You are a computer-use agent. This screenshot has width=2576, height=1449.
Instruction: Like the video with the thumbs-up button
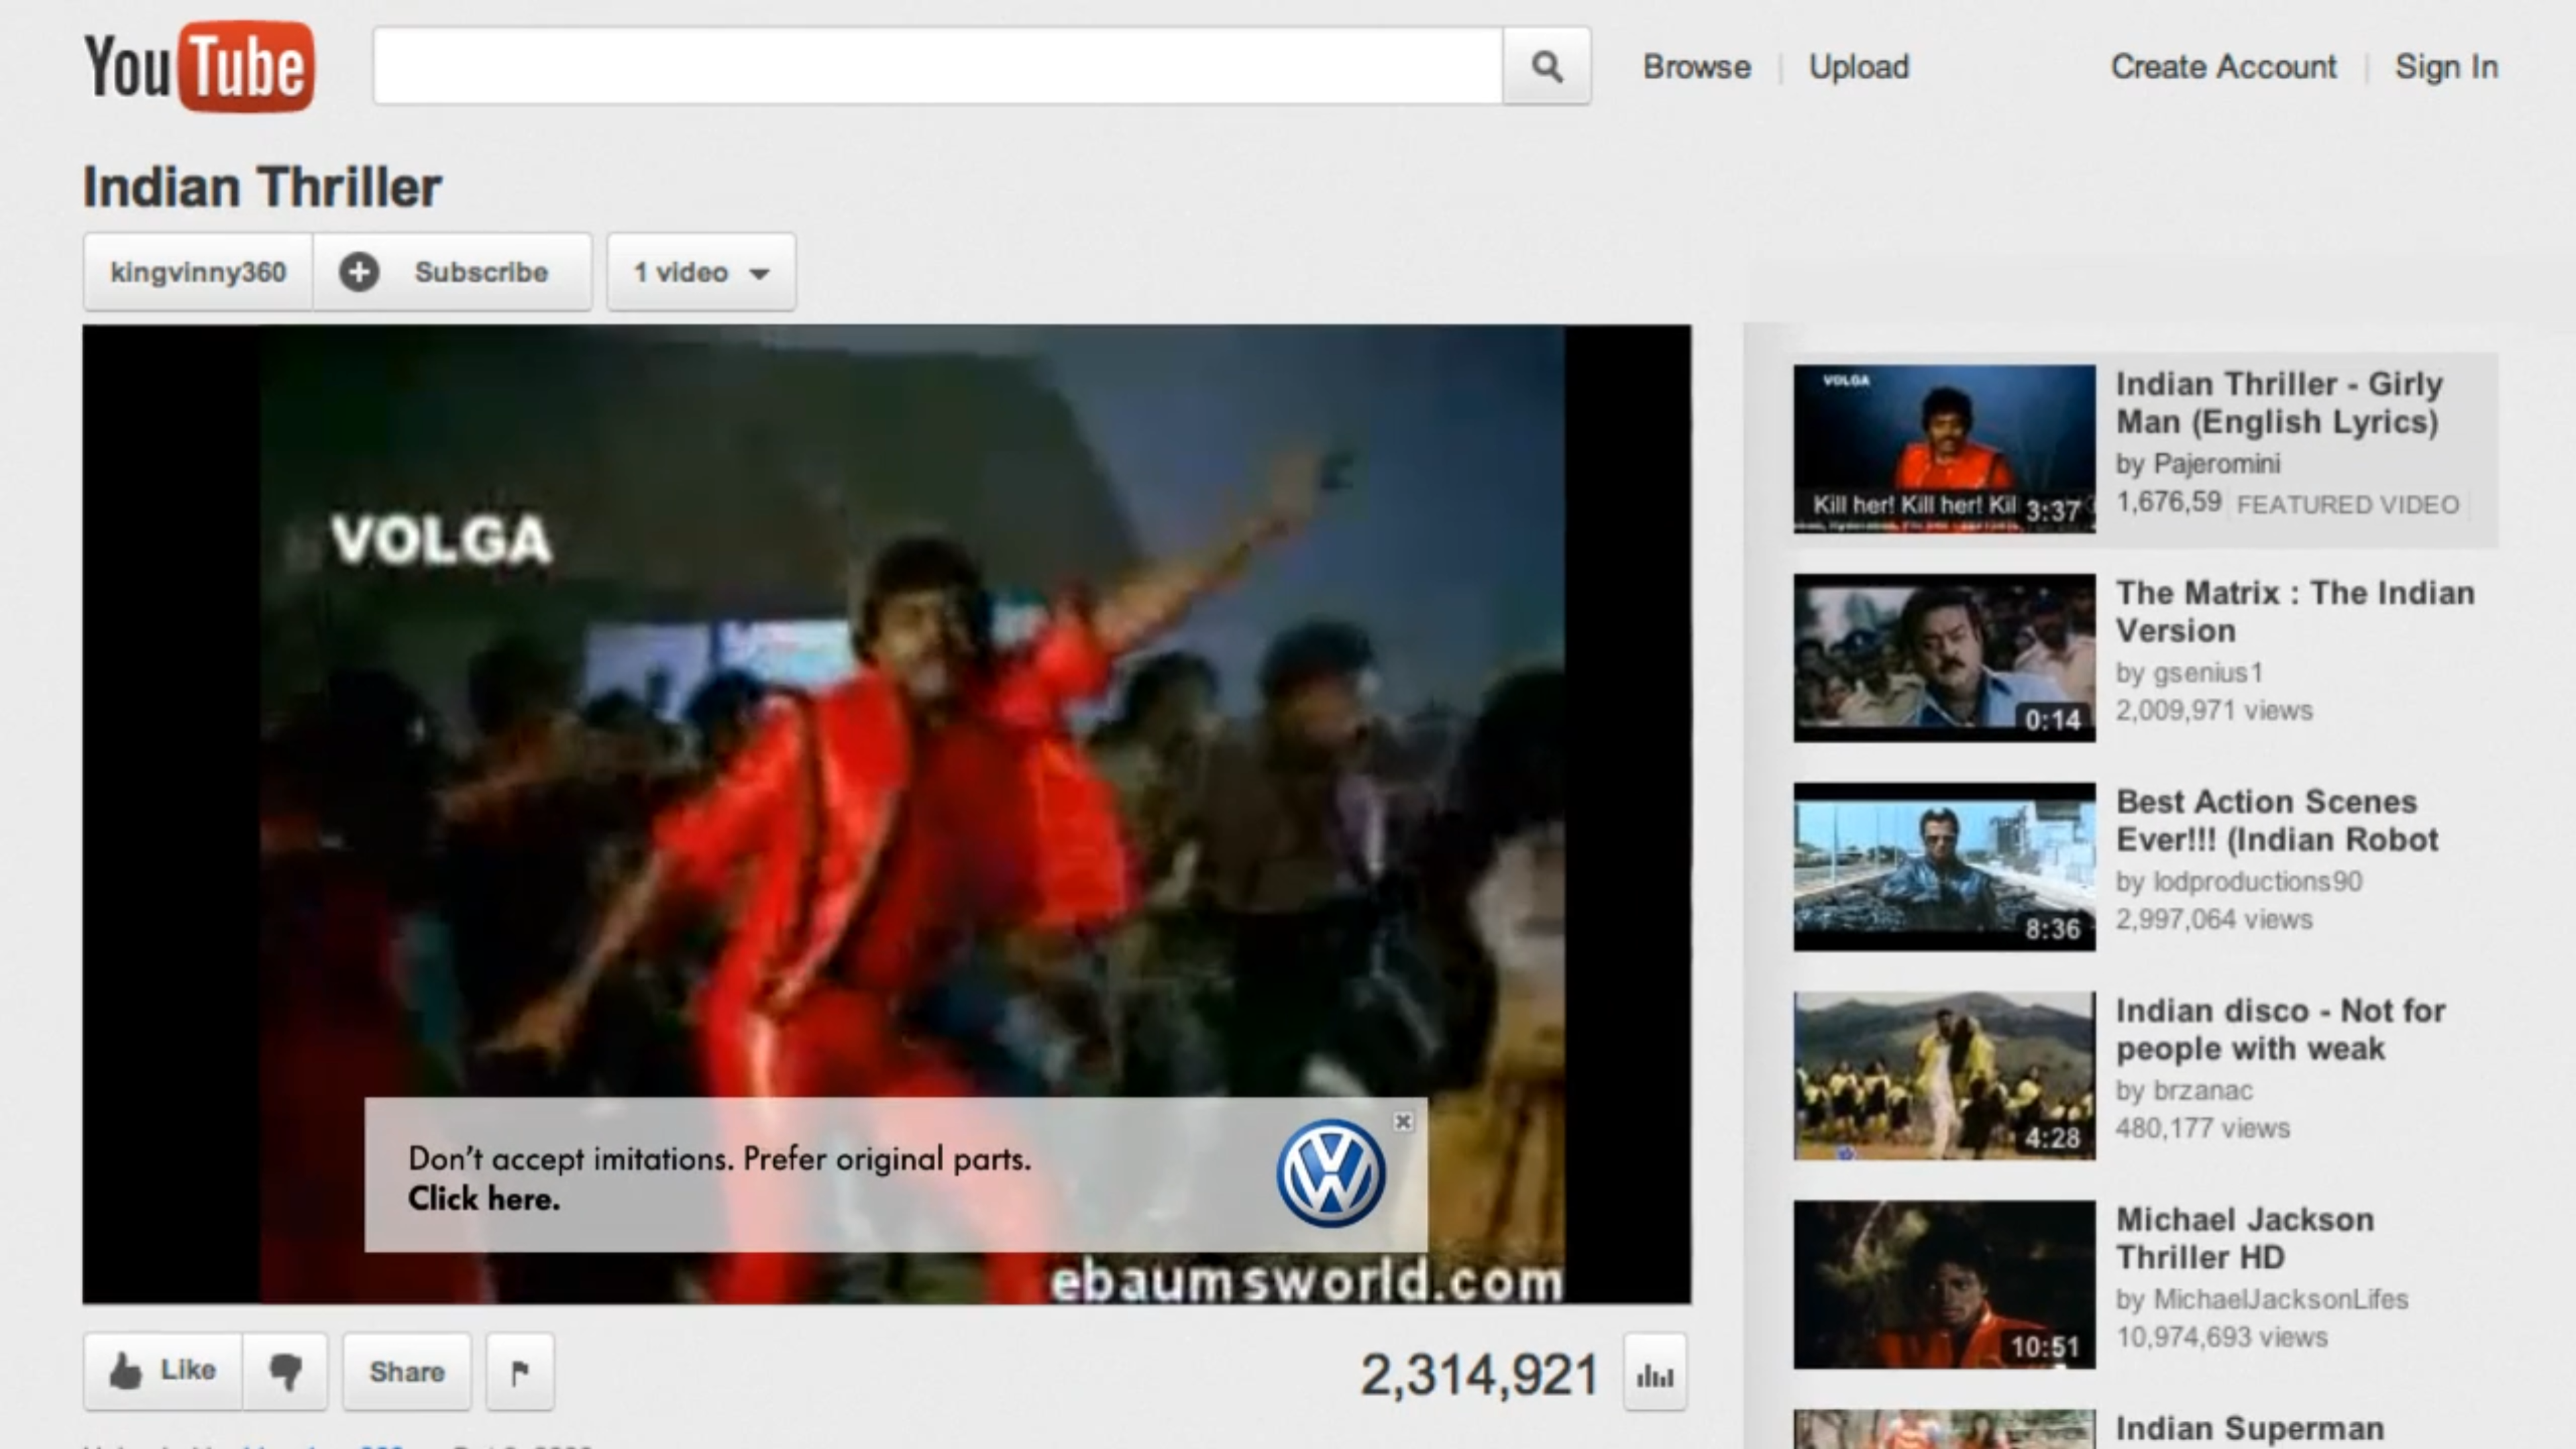163,1371
